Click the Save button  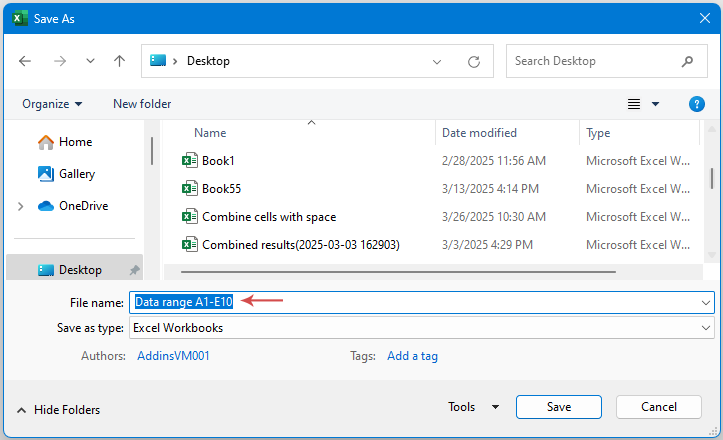pyautogui.click(x=558, y=407)
